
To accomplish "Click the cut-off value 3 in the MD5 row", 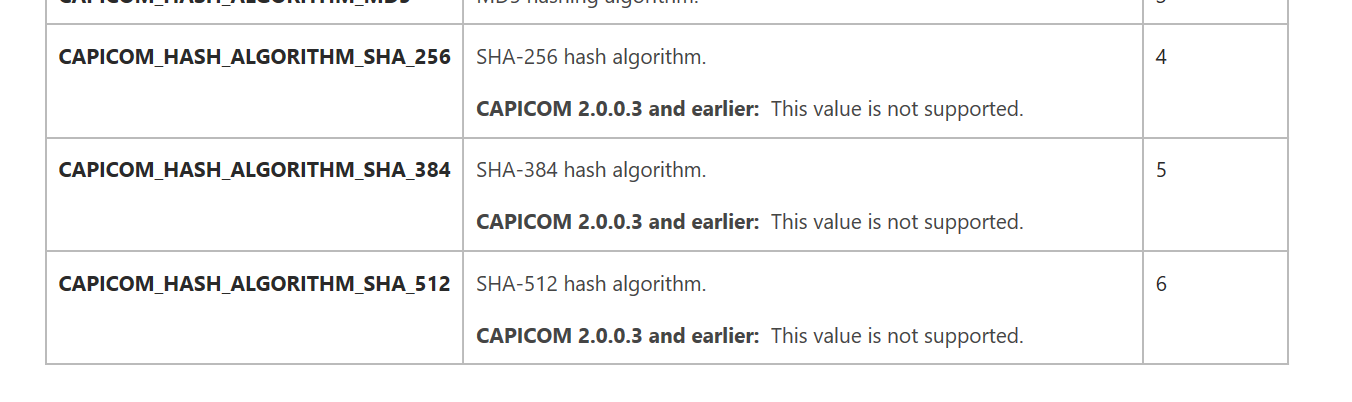I will (x=1161, y=3).
